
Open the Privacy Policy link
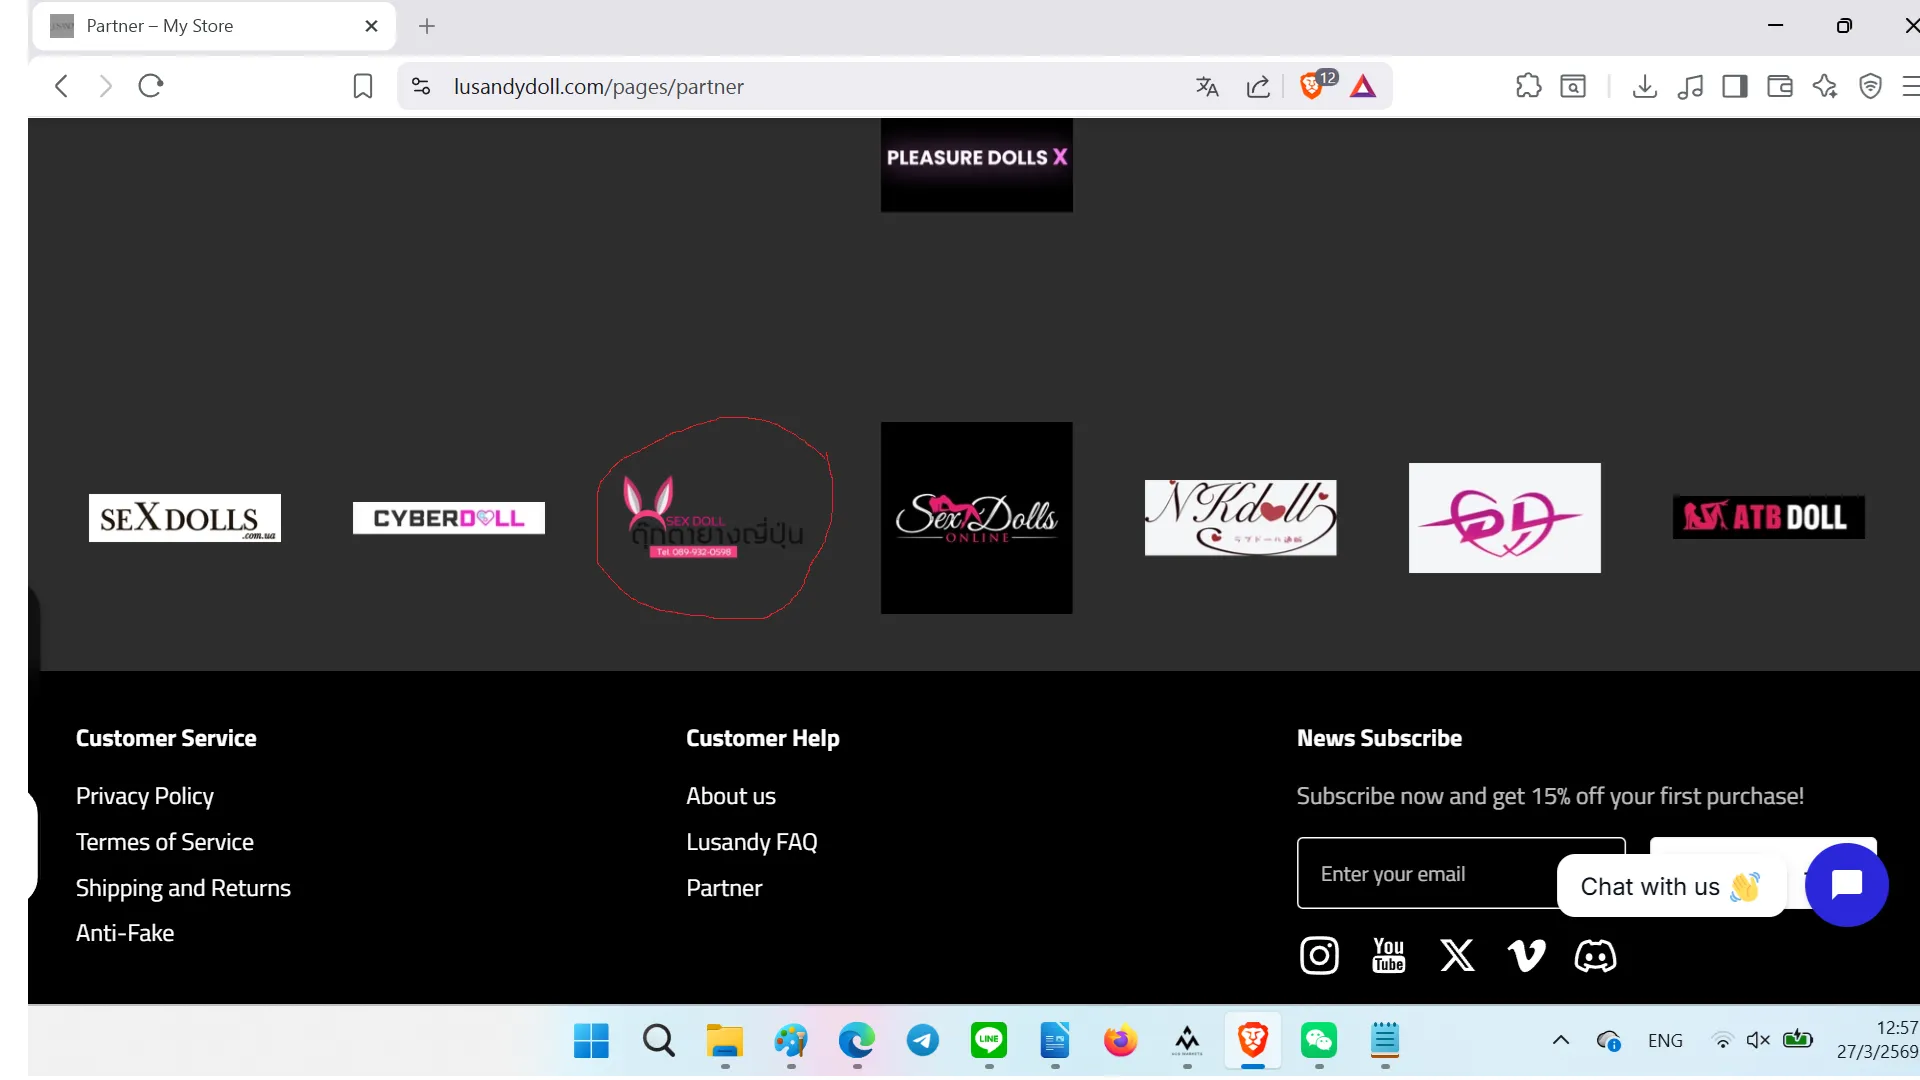pos(145,796)
